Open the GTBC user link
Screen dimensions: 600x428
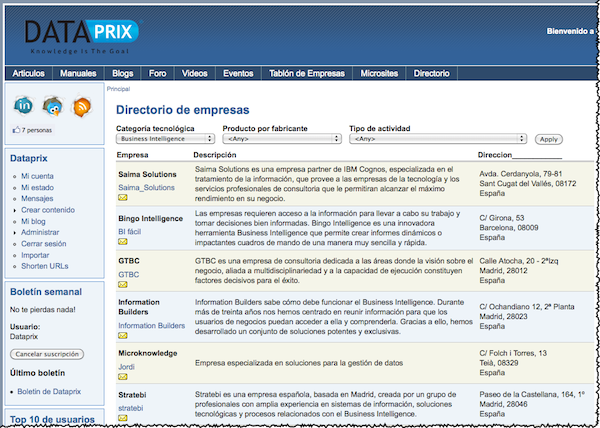click(x=129, y=275)
